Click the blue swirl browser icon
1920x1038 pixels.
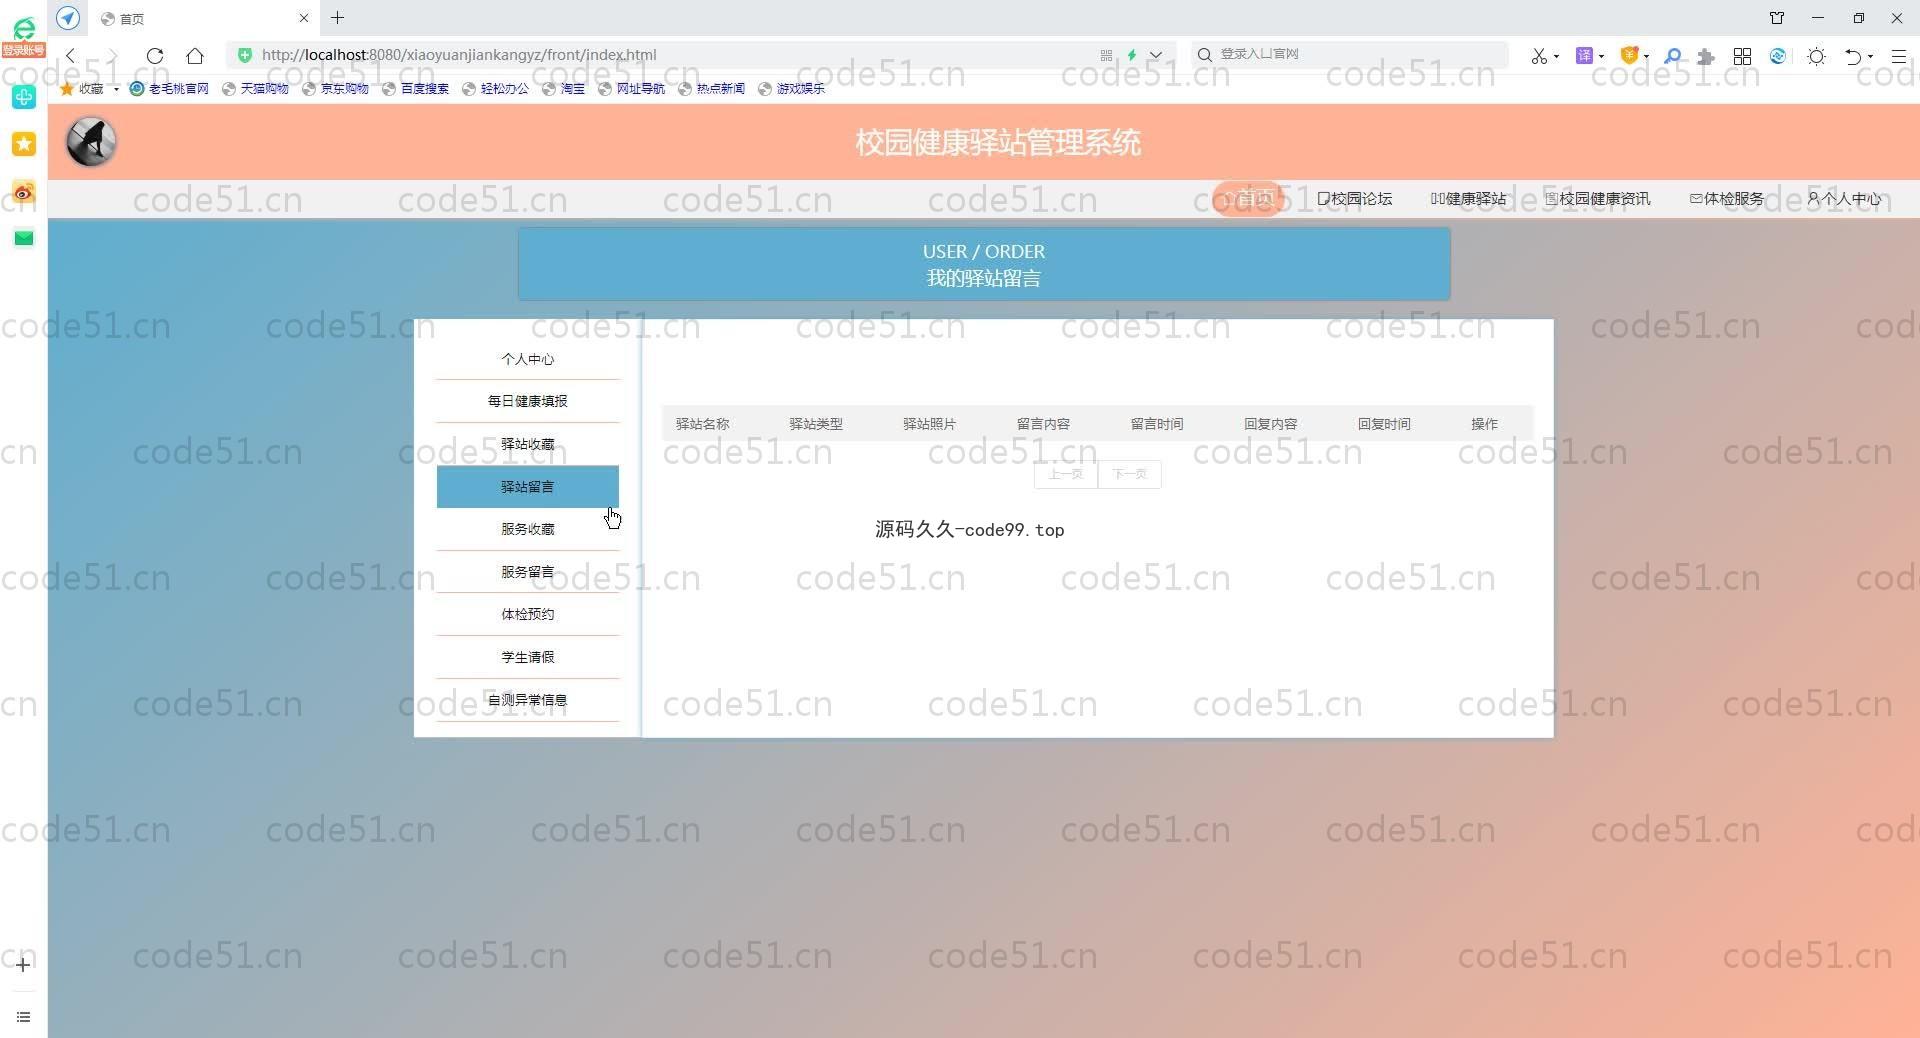tap(1778, 56)
